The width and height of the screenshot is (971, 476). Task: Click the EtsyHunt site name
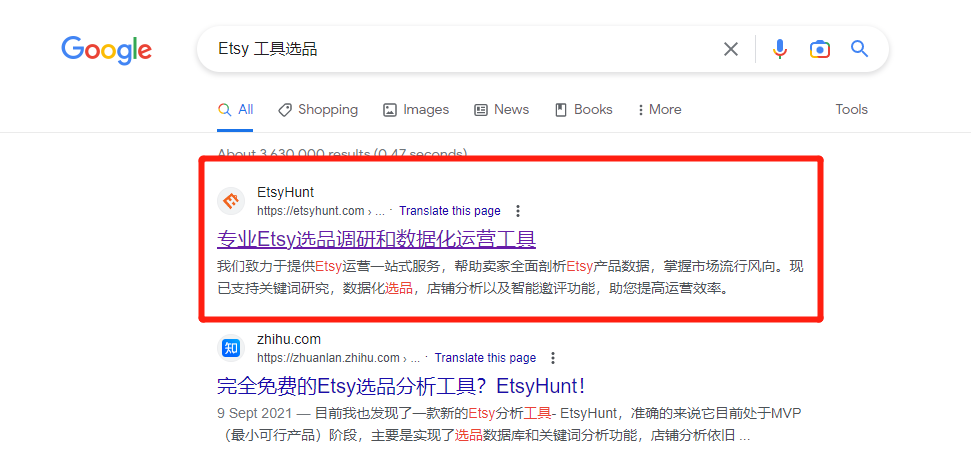point(285,193)
